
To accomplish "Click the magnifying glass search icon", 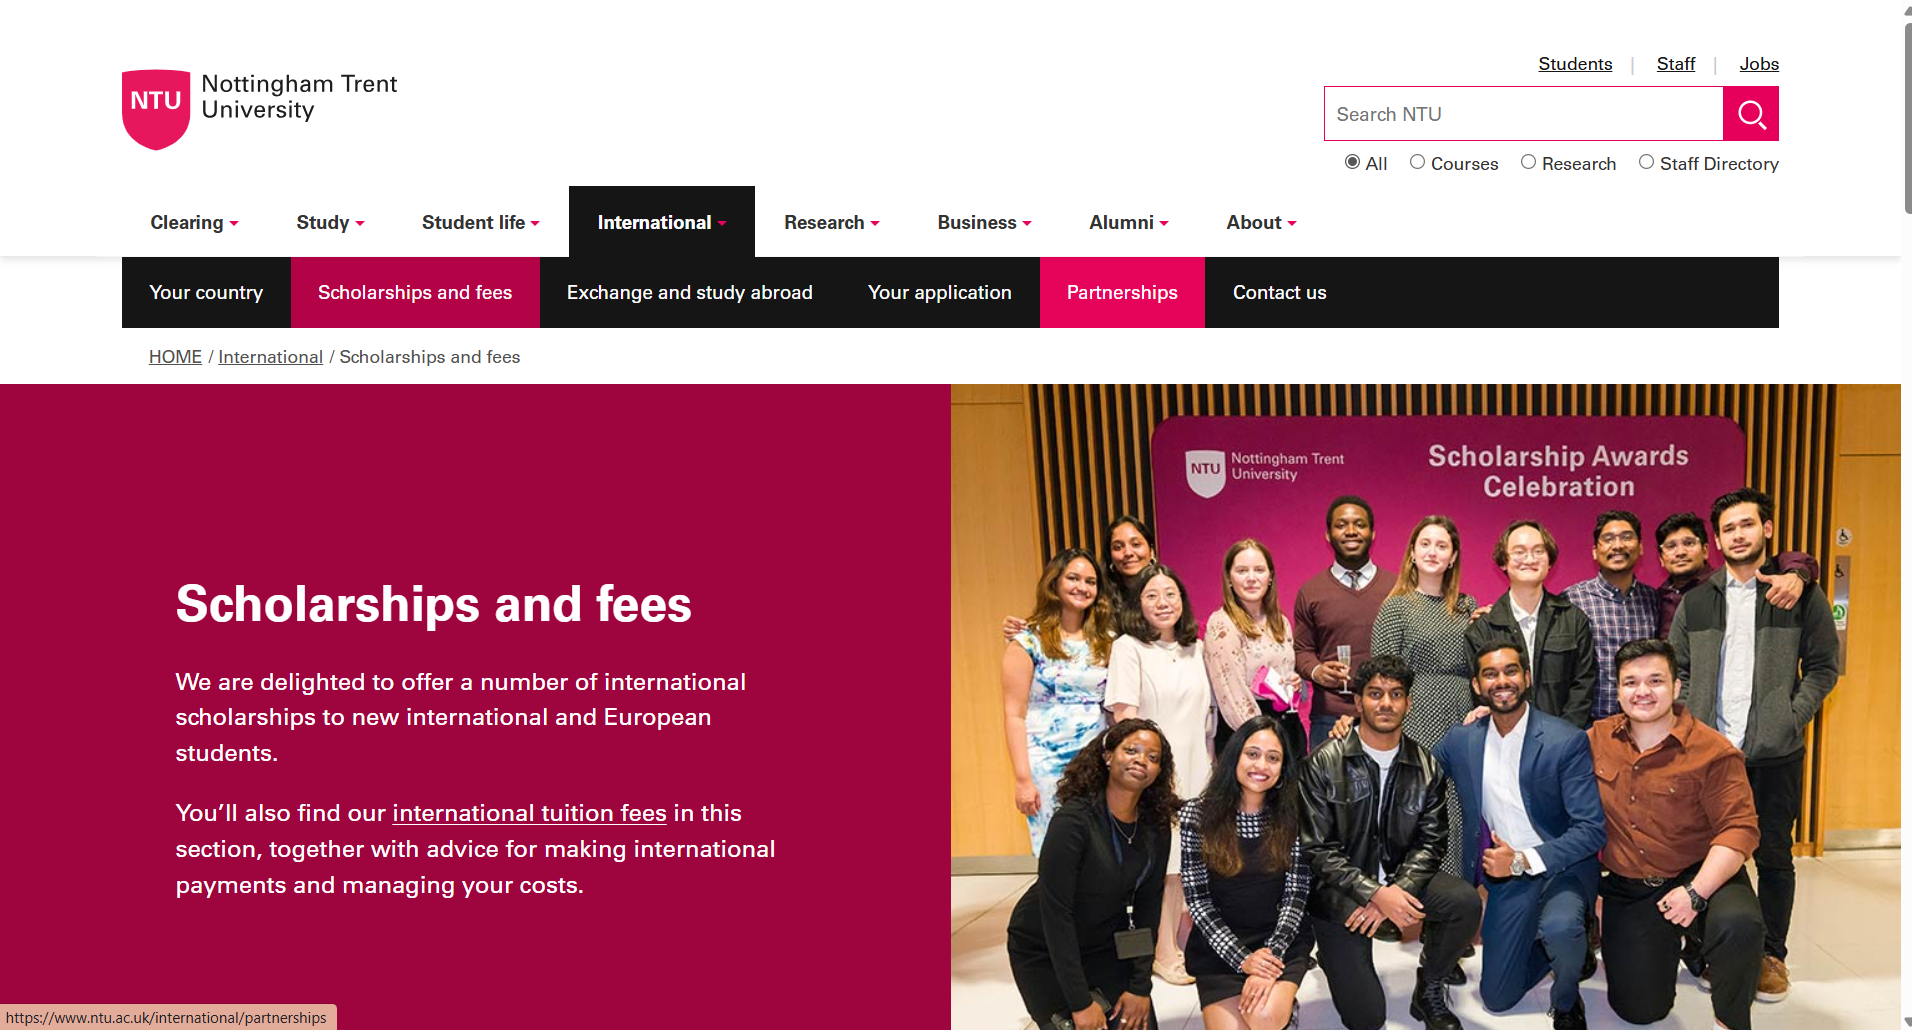I will [1750, 114].
